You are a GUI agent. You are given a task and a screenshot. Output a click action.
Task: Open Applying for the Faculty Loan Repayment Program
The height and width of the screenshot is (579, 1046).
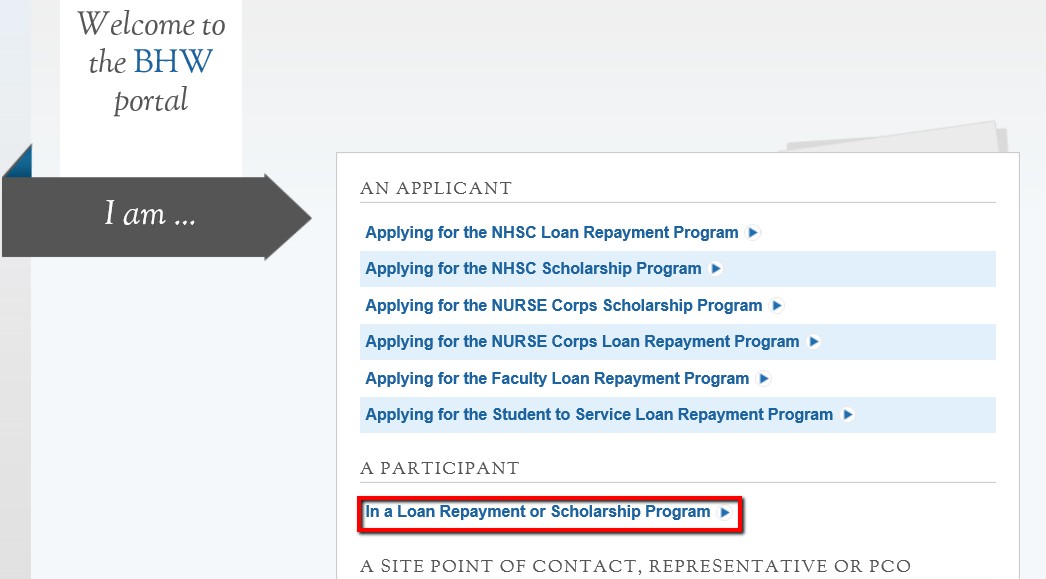coord(557,378)
